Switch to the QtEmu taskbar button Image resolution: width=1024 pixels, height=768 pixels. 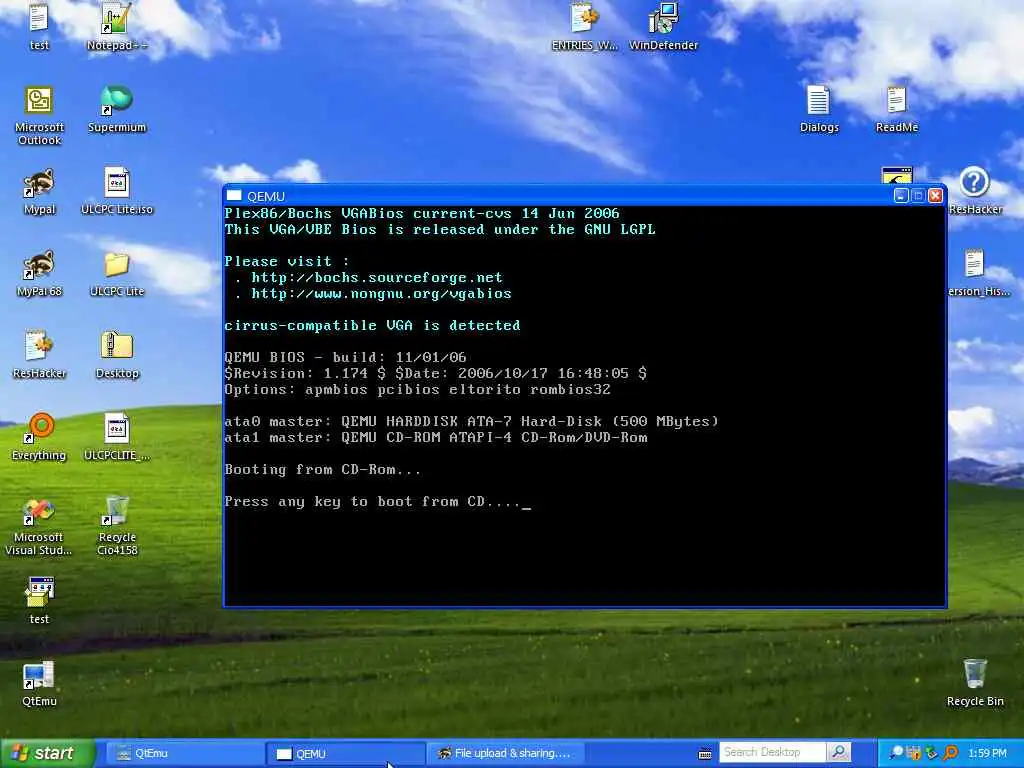tap(184, 753)
